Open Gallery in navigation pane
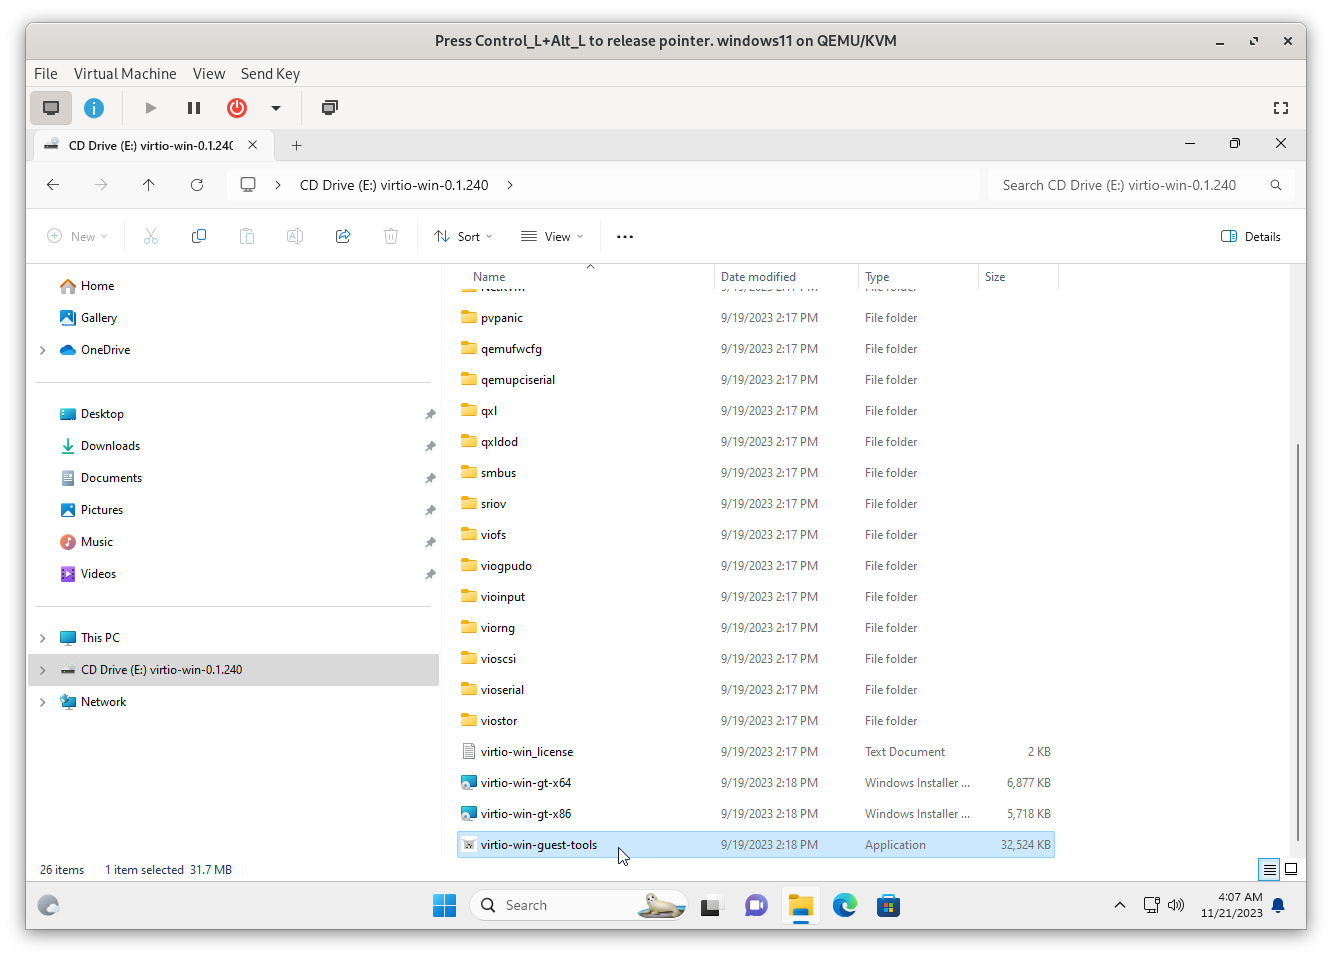This screenshot has width=1332, height=958. point(99,318)
